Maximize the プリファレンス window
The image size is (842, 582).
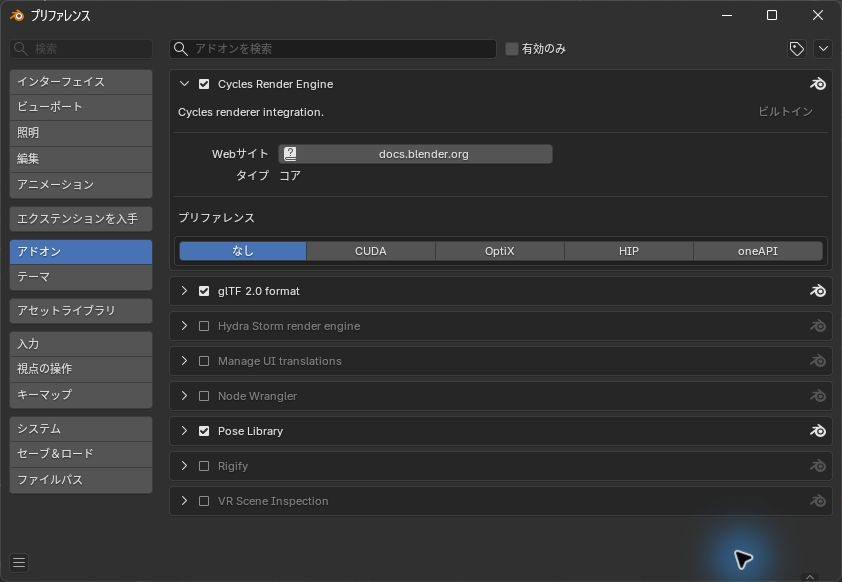click(x=772, y=15)
